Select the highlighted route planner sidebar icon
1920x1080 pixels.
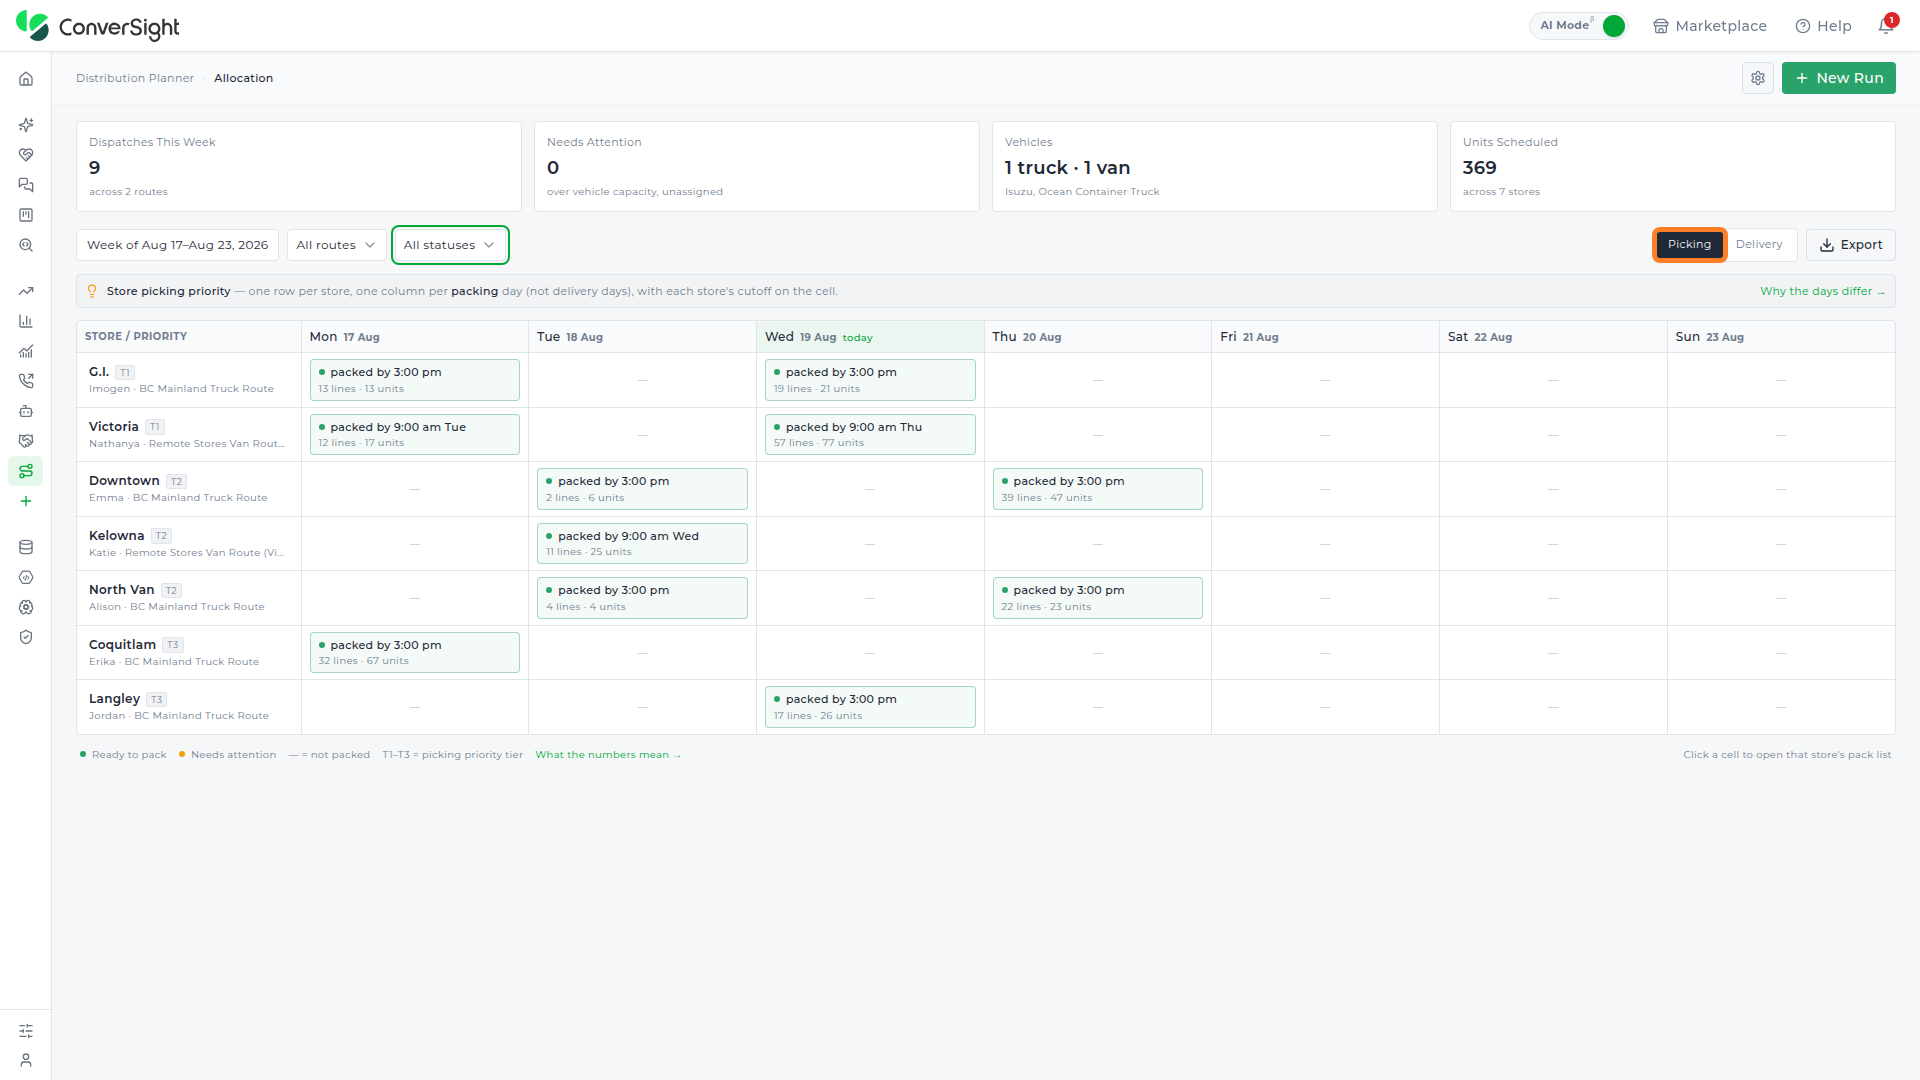pyautogui.click(x=26, y=471)
